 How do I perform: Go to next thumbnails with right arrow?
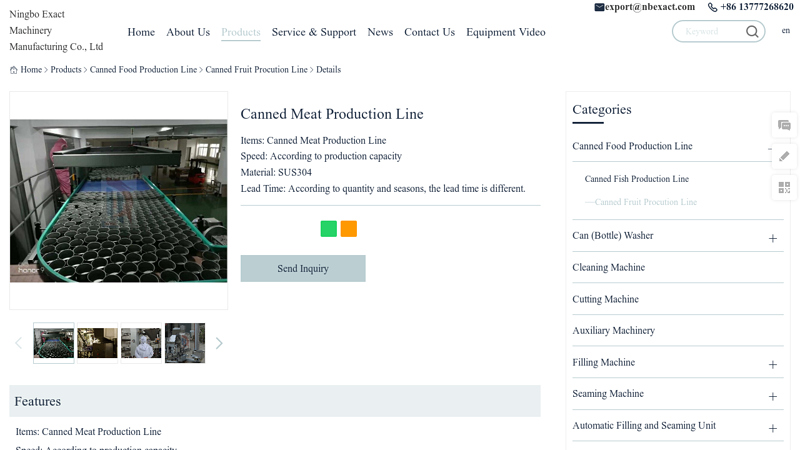pyautogui.click(x=219, y=343)
